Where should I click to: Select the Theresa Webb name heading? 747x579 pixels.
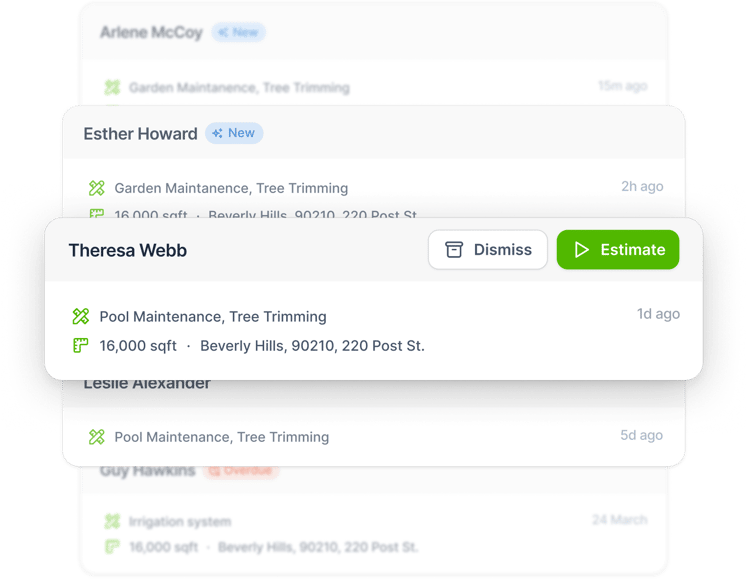128,251
